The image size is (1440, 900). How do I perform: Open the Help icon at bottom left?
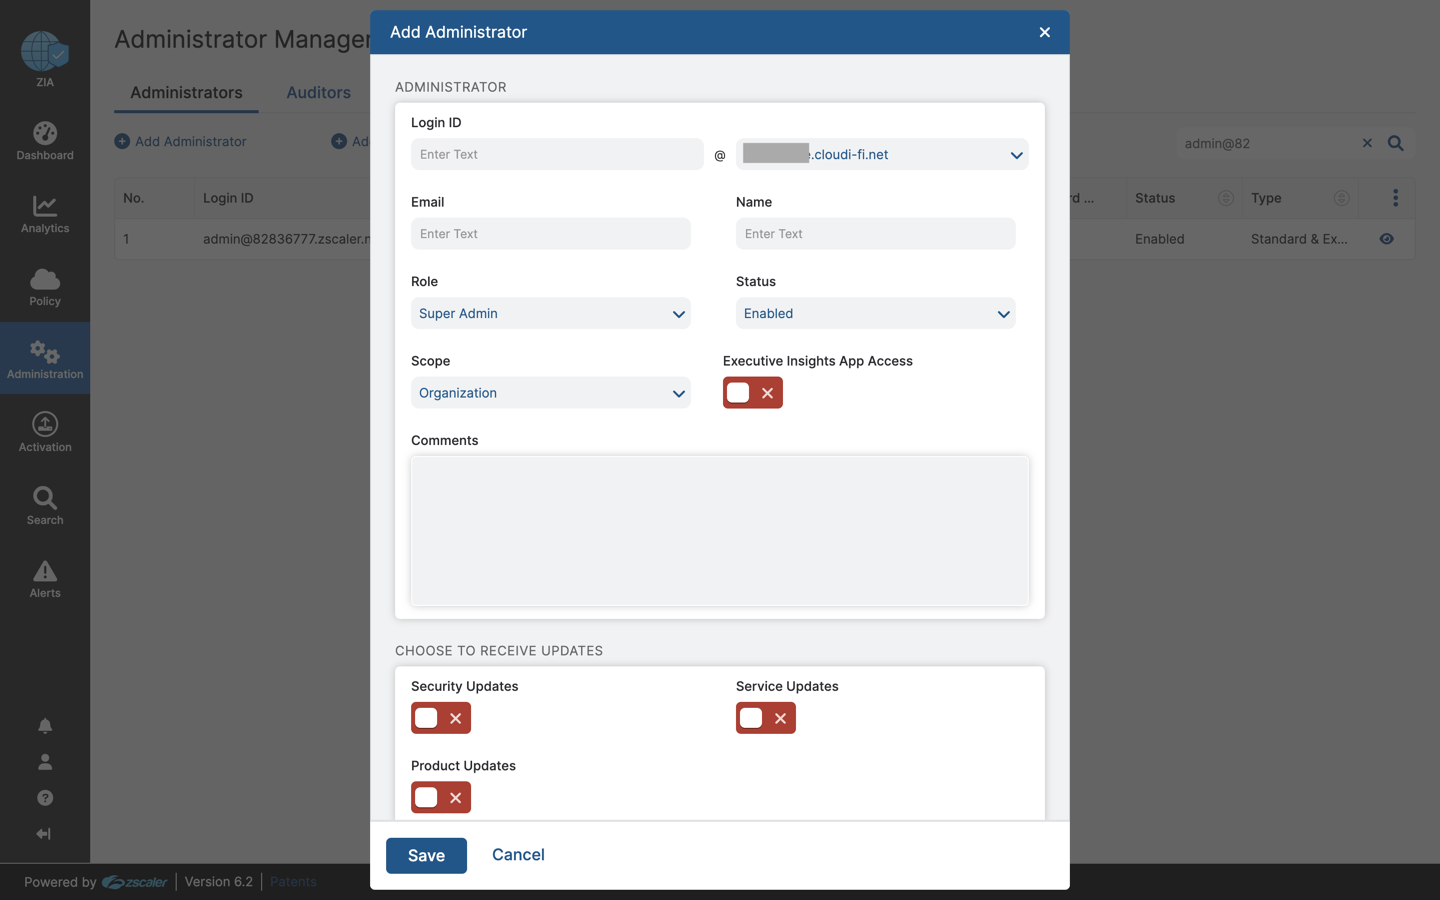point(44,797)
